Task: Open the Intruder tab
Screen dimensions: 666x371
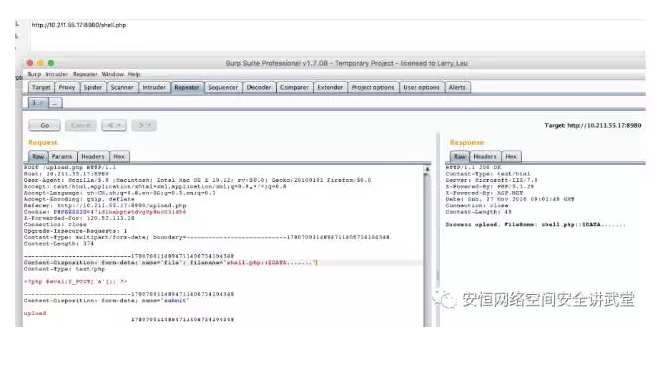Action: [x=154, y=87]
